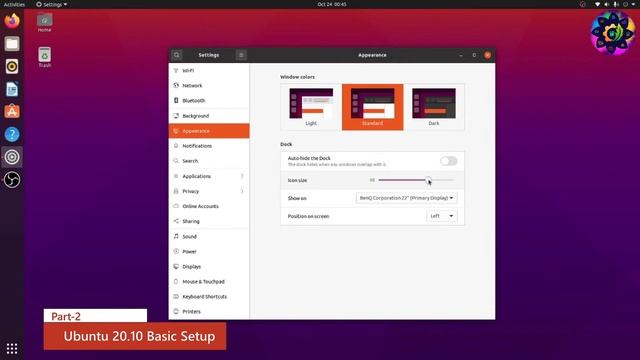Launch Rhythmbox from the dock
The height and width of the screenshot is (360, 640).
(12, 67)
